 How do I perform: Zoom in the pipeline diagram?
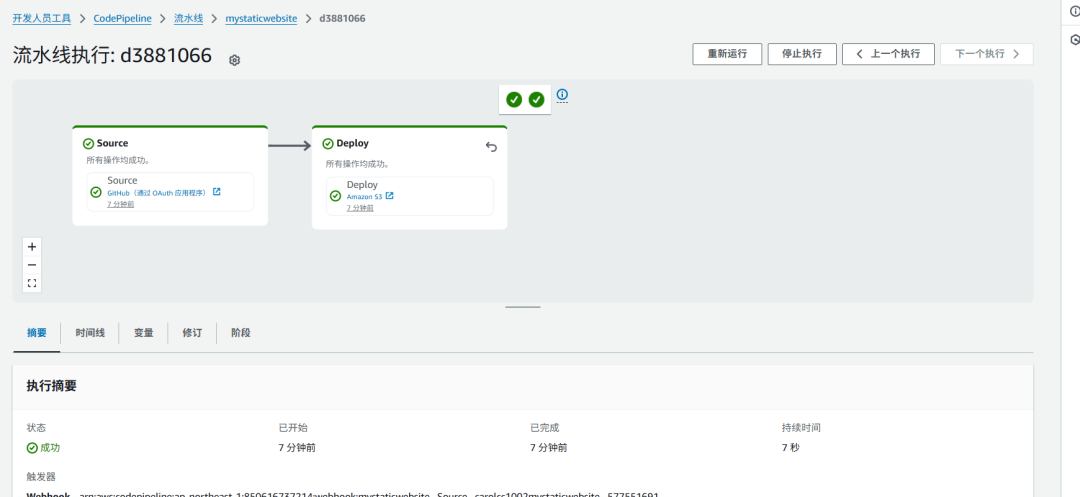pos(32,246)
